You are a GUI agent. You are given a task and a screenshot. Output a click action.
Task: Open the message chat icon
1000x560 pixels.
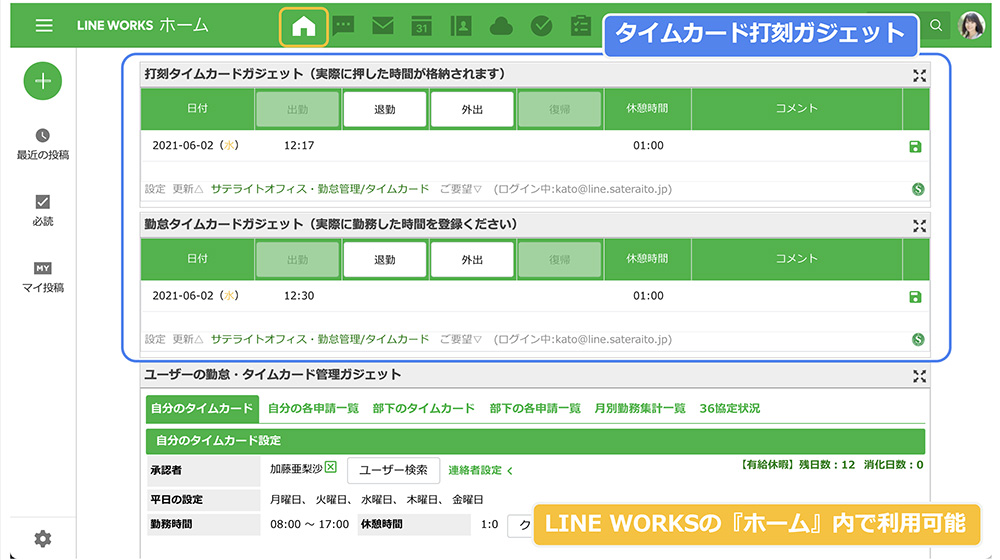point(343,26)
